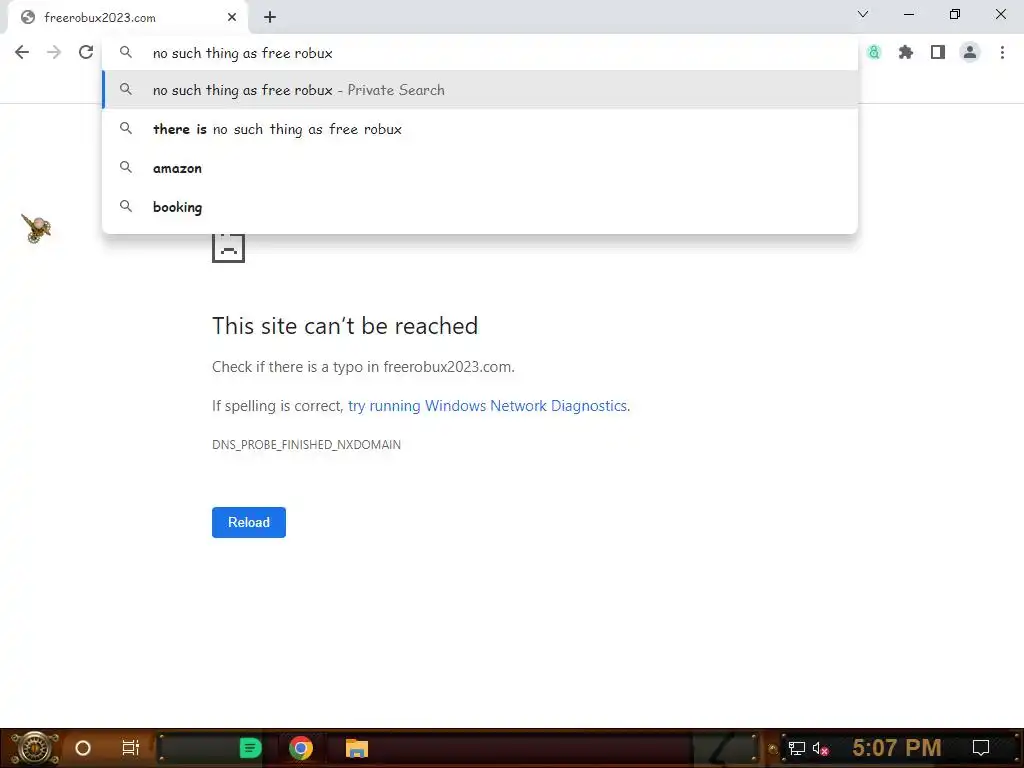Toggle the browser side panel icon
The height and width of the screenshot is (768, 1024).
click(938, 52)
